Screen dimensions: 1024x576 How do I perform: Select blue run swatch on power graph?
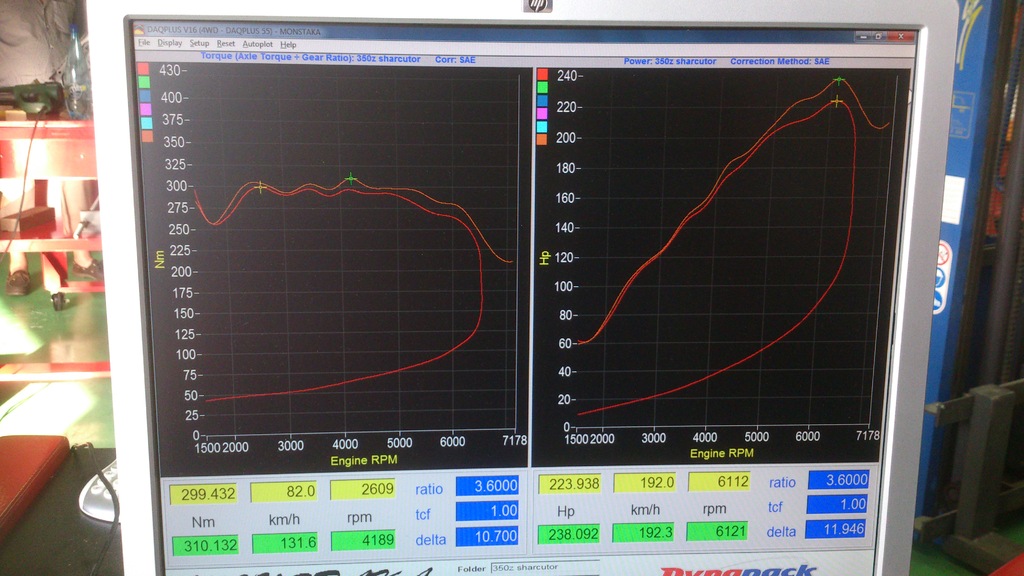pyautogui.click(x=542, y=101)
